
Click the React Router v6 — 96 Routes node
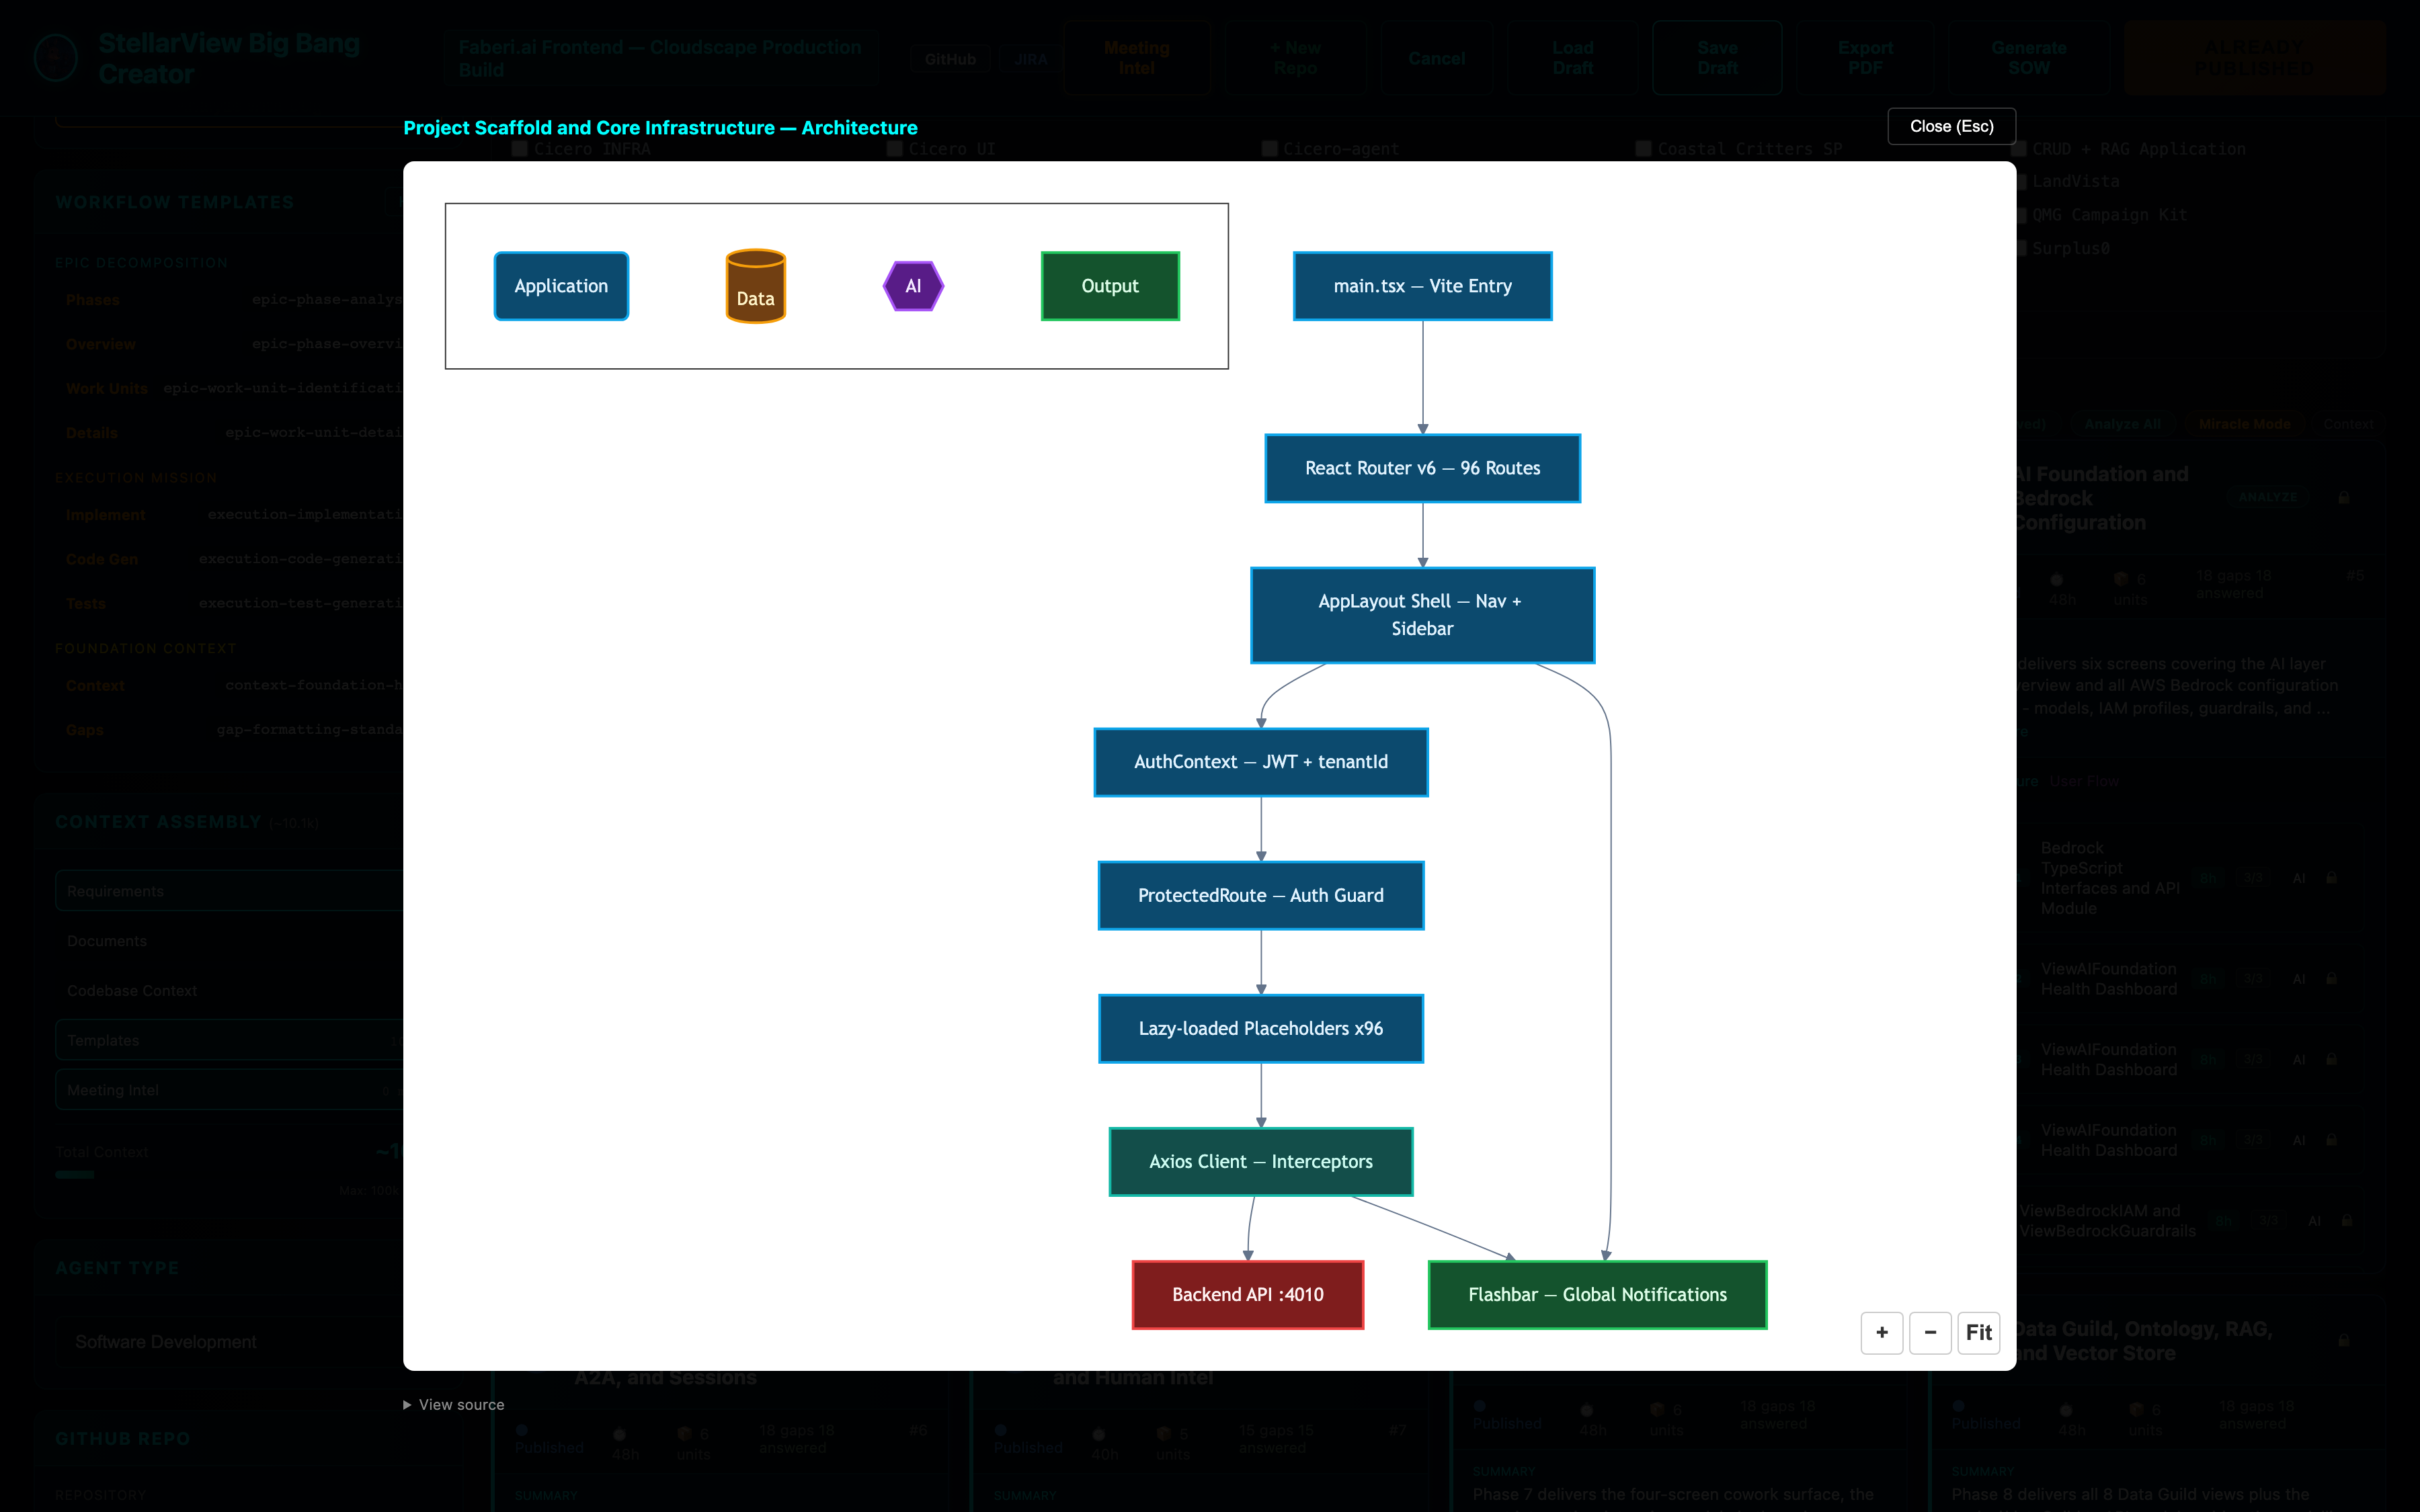pos(1422,468)
